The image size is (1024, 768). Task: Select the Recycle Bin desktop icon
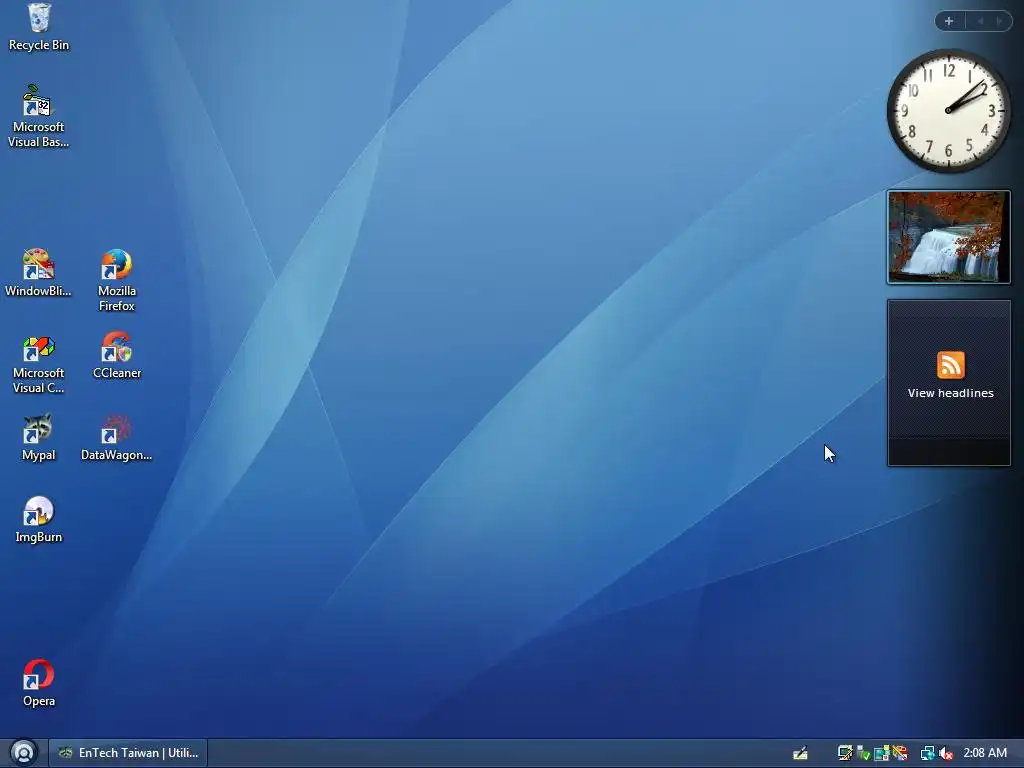[x=39, y=27]
